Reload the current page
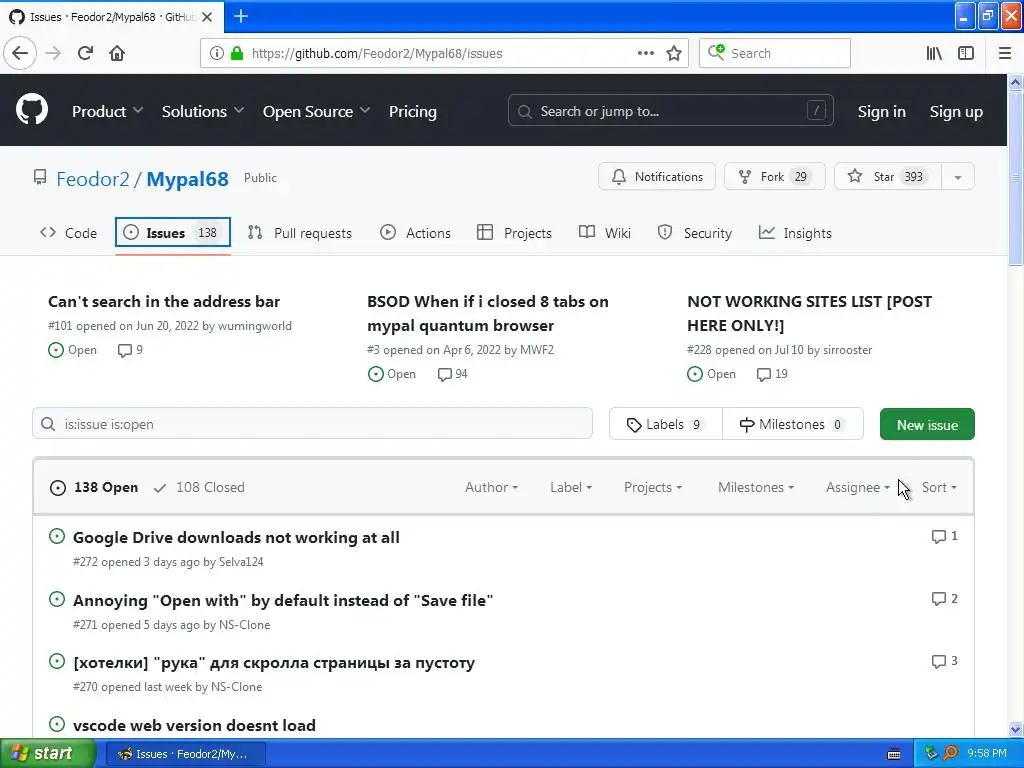 click(86, 53)
